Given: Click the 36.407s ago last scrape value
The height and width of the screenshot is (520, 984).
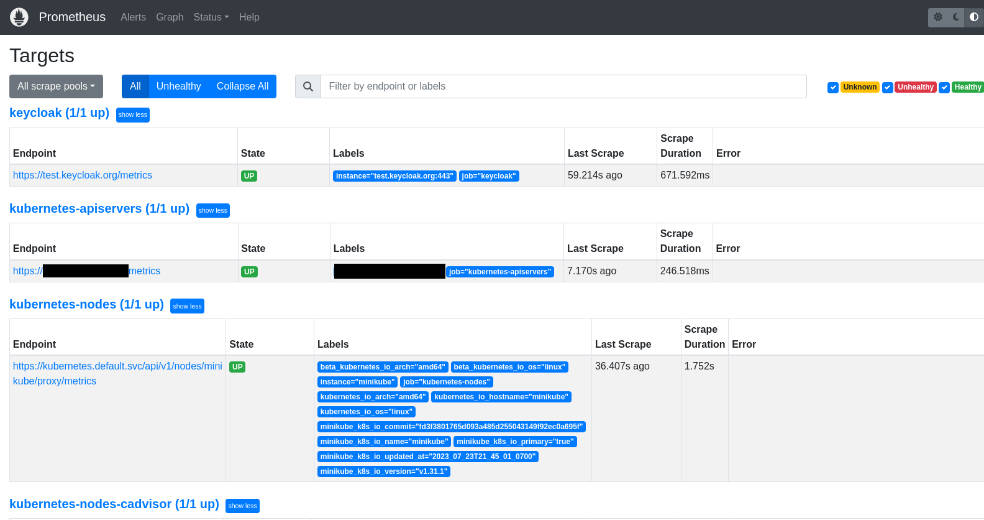Looking at the screenshot, I should point(622,366).
